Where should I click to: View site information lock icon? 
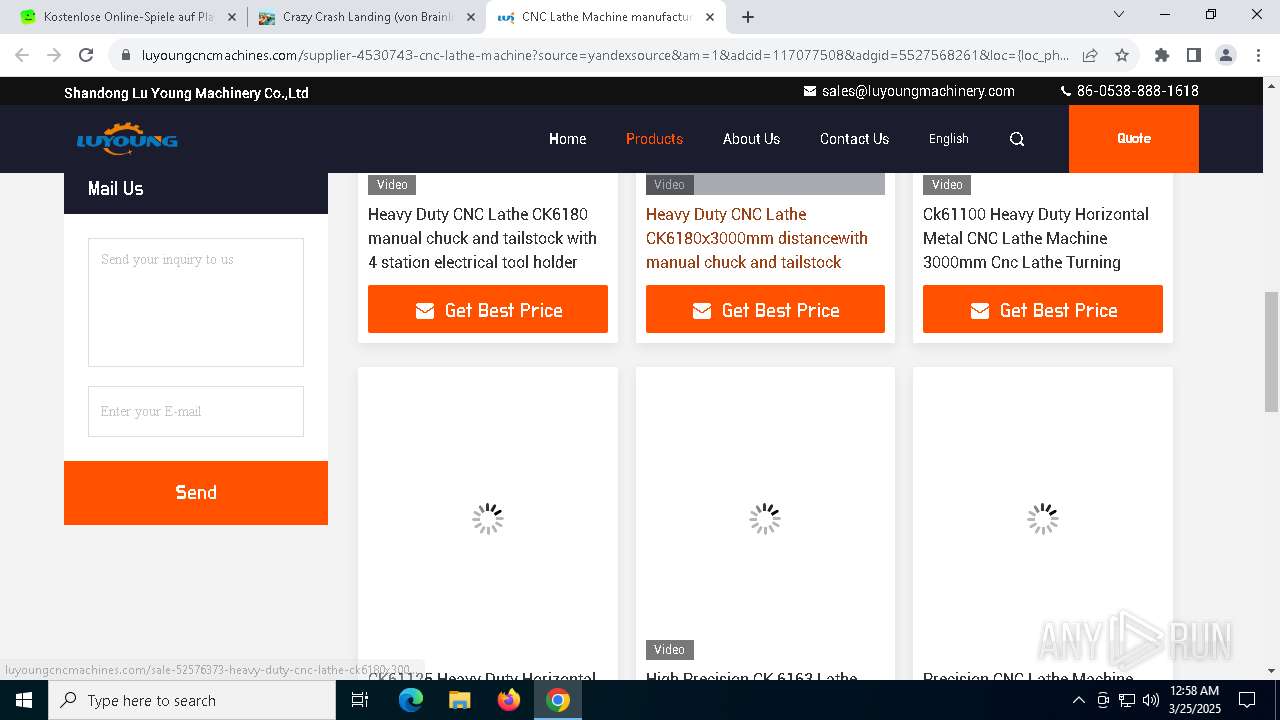tap(126, 55)
